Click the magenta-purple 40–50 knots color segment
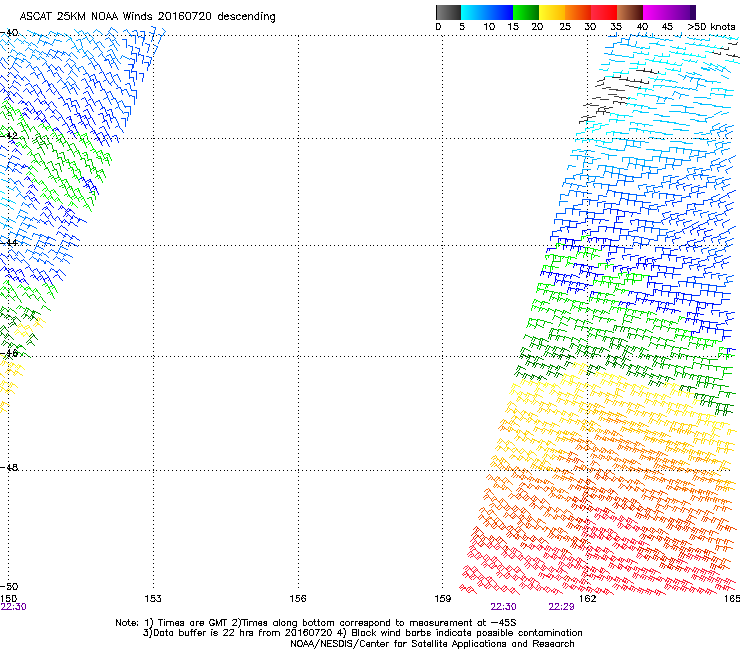 [669, 12]
